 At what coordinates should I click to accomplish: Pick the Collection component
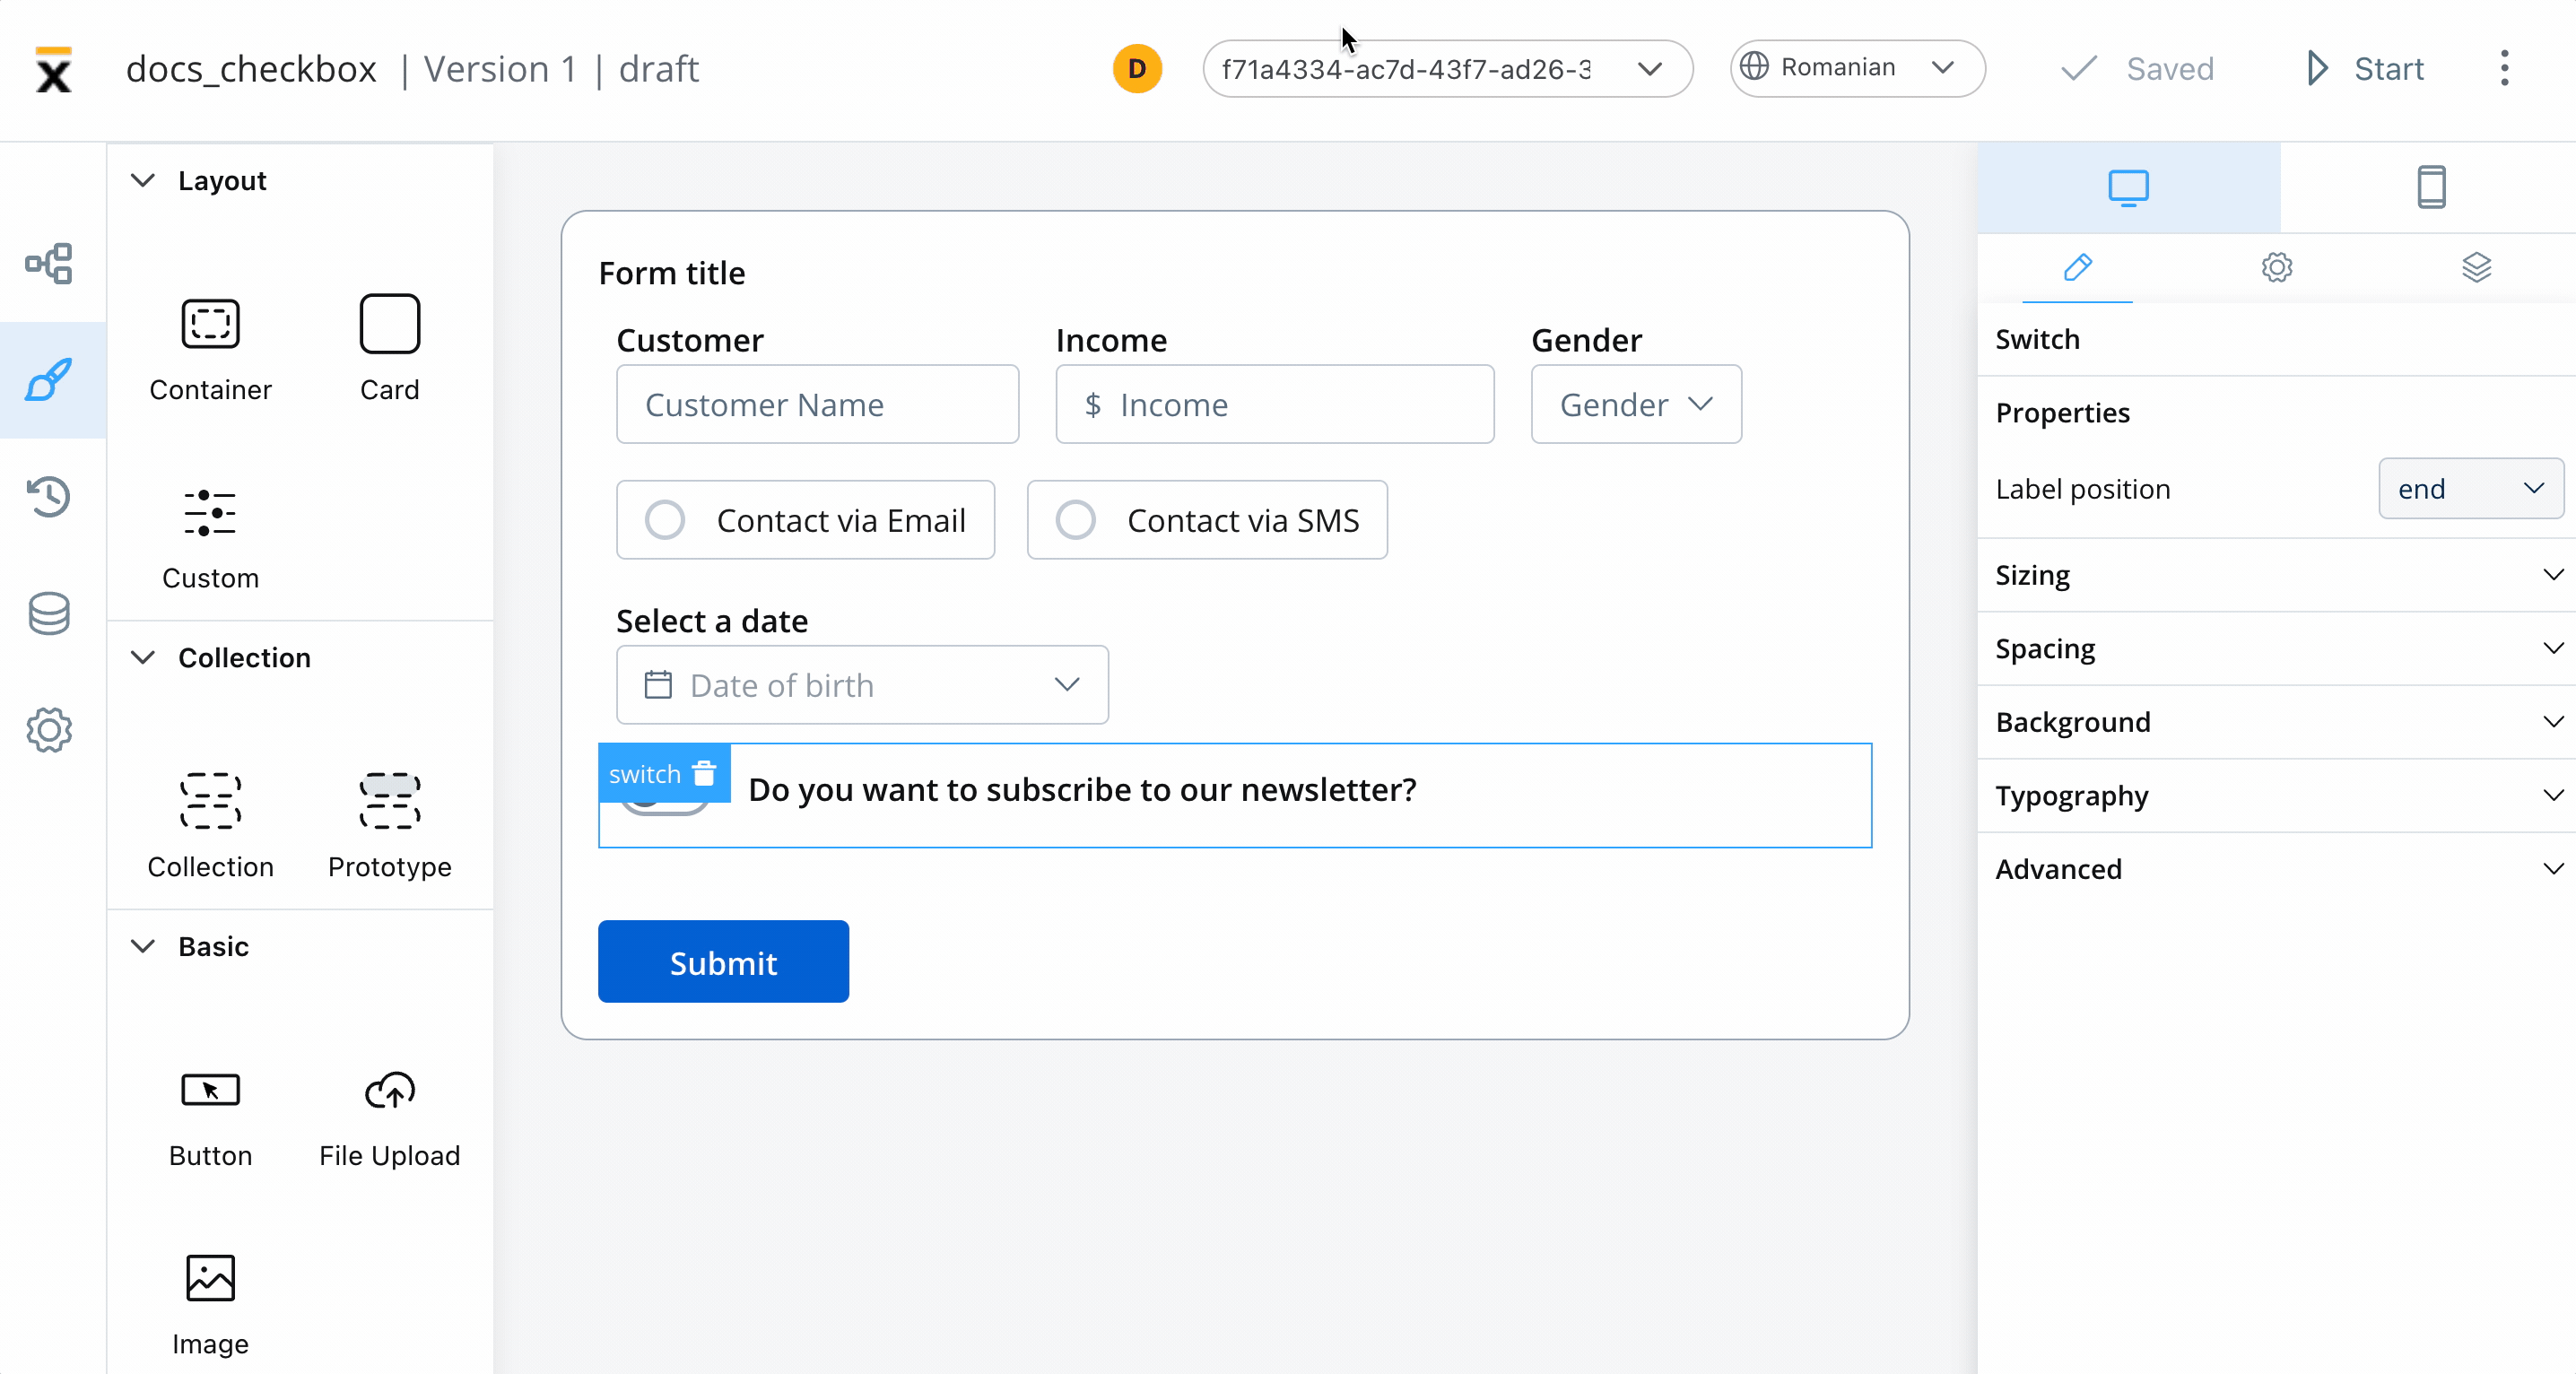point(210,826)
